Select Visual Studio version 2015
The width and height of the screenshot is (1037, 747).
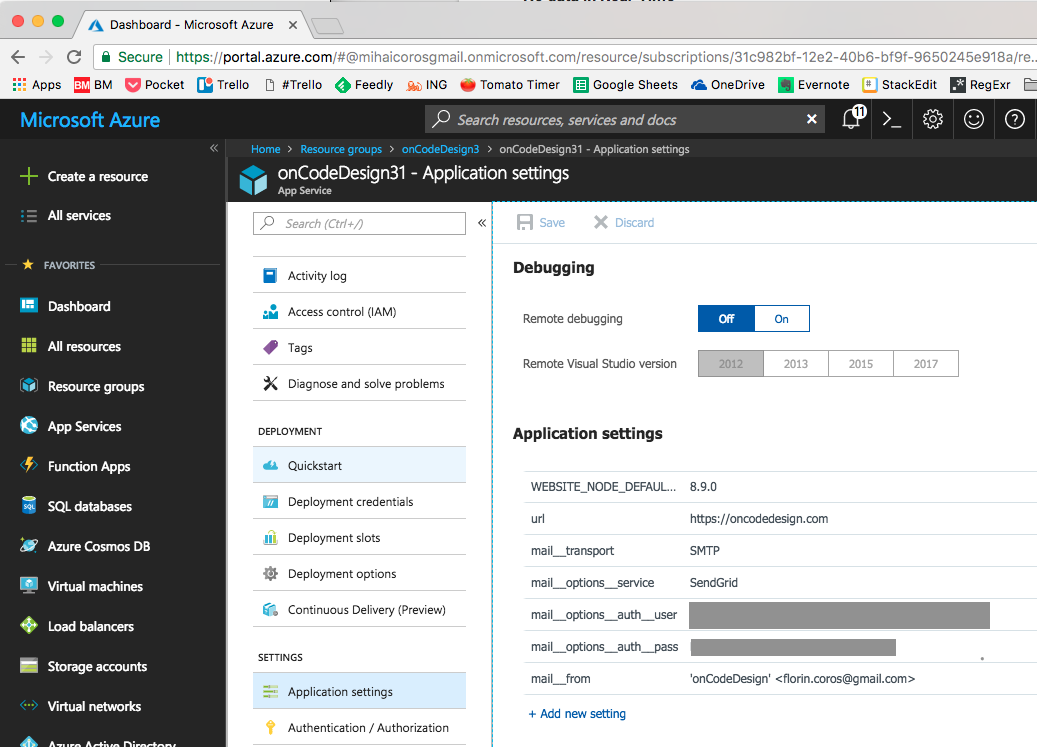pos(860,364)
